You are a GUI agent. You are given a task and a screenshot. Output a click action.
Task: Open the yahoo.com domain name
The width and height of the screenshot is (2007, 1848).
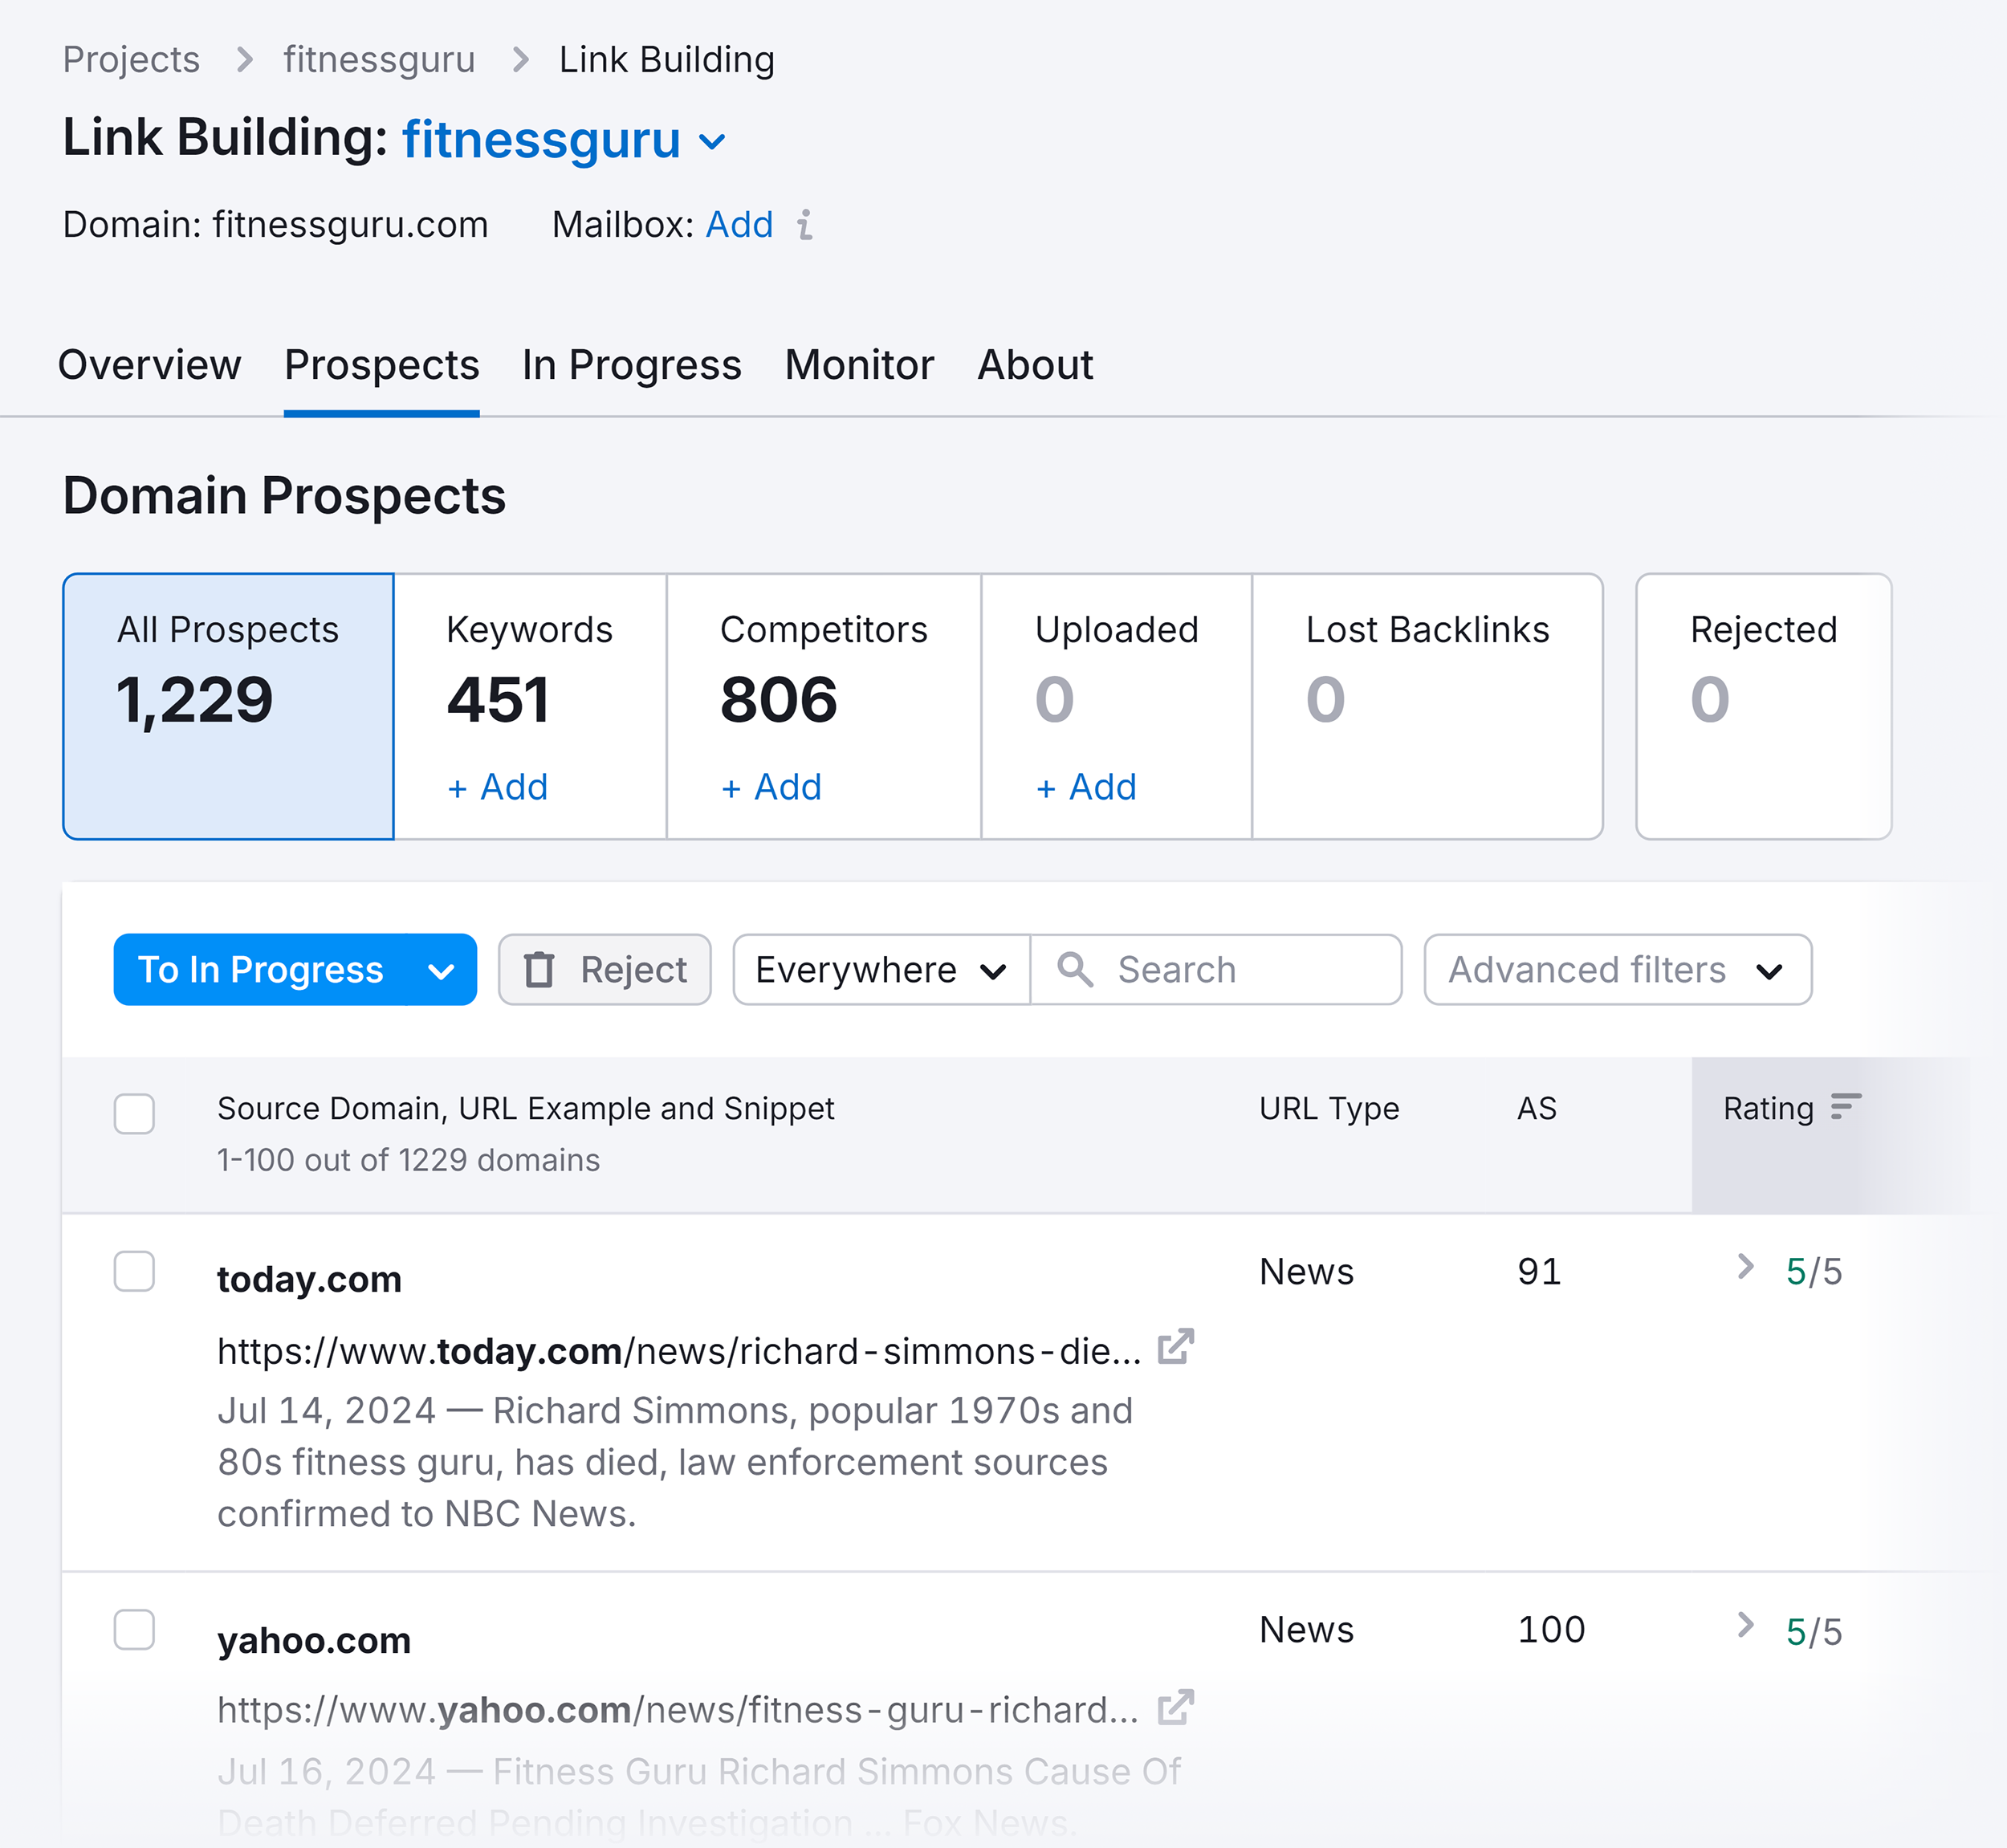(314, 1640)
